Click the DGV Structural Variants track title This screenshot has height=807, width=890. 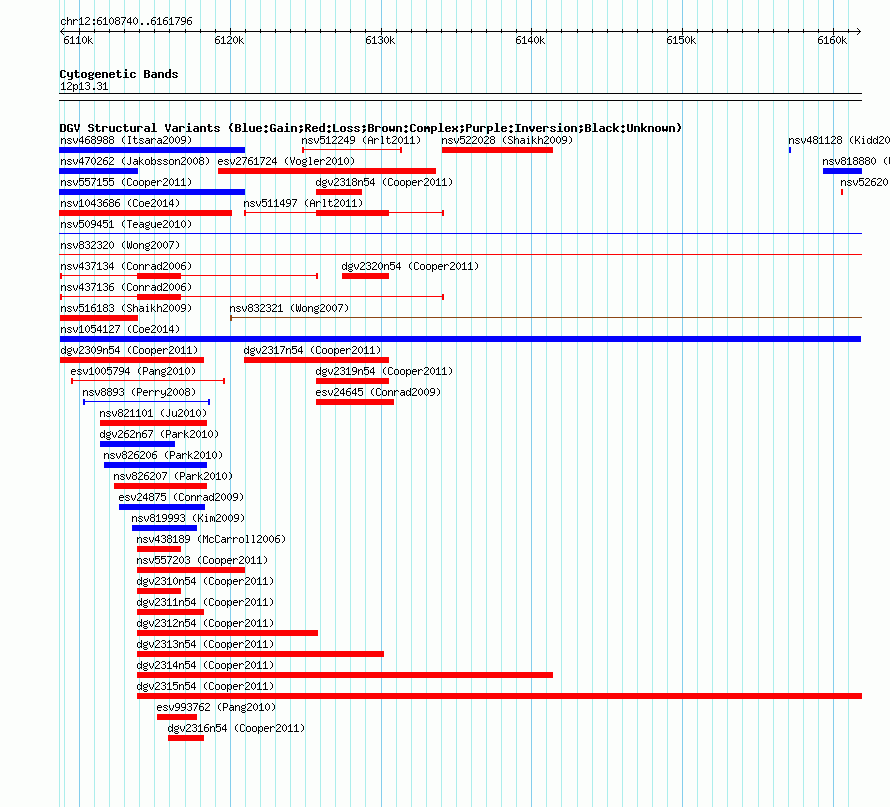click(371, 128)
